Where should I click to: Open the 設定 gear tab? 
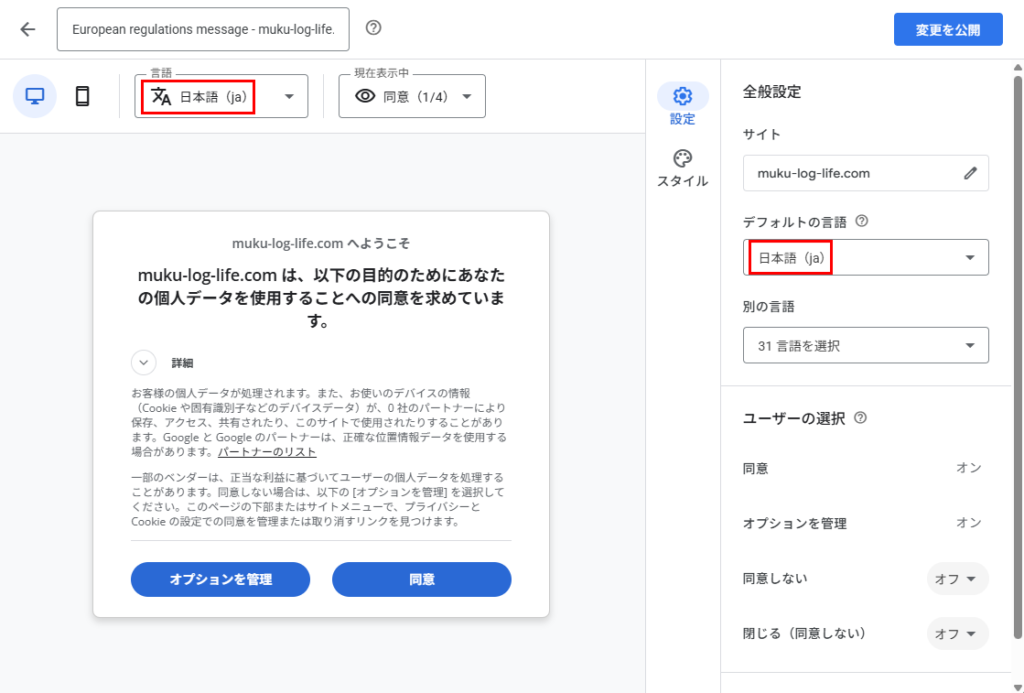coord(682,104)
